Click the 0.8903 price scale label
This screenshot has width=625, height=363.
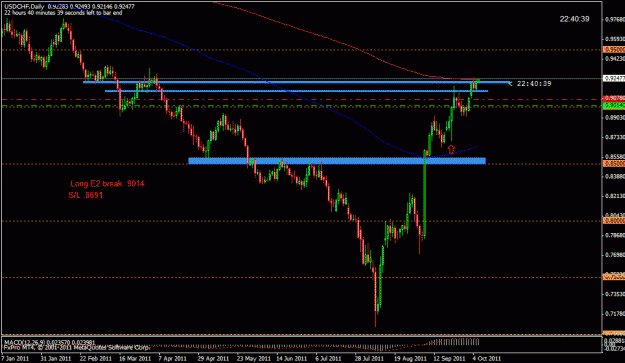click(615, 118)
